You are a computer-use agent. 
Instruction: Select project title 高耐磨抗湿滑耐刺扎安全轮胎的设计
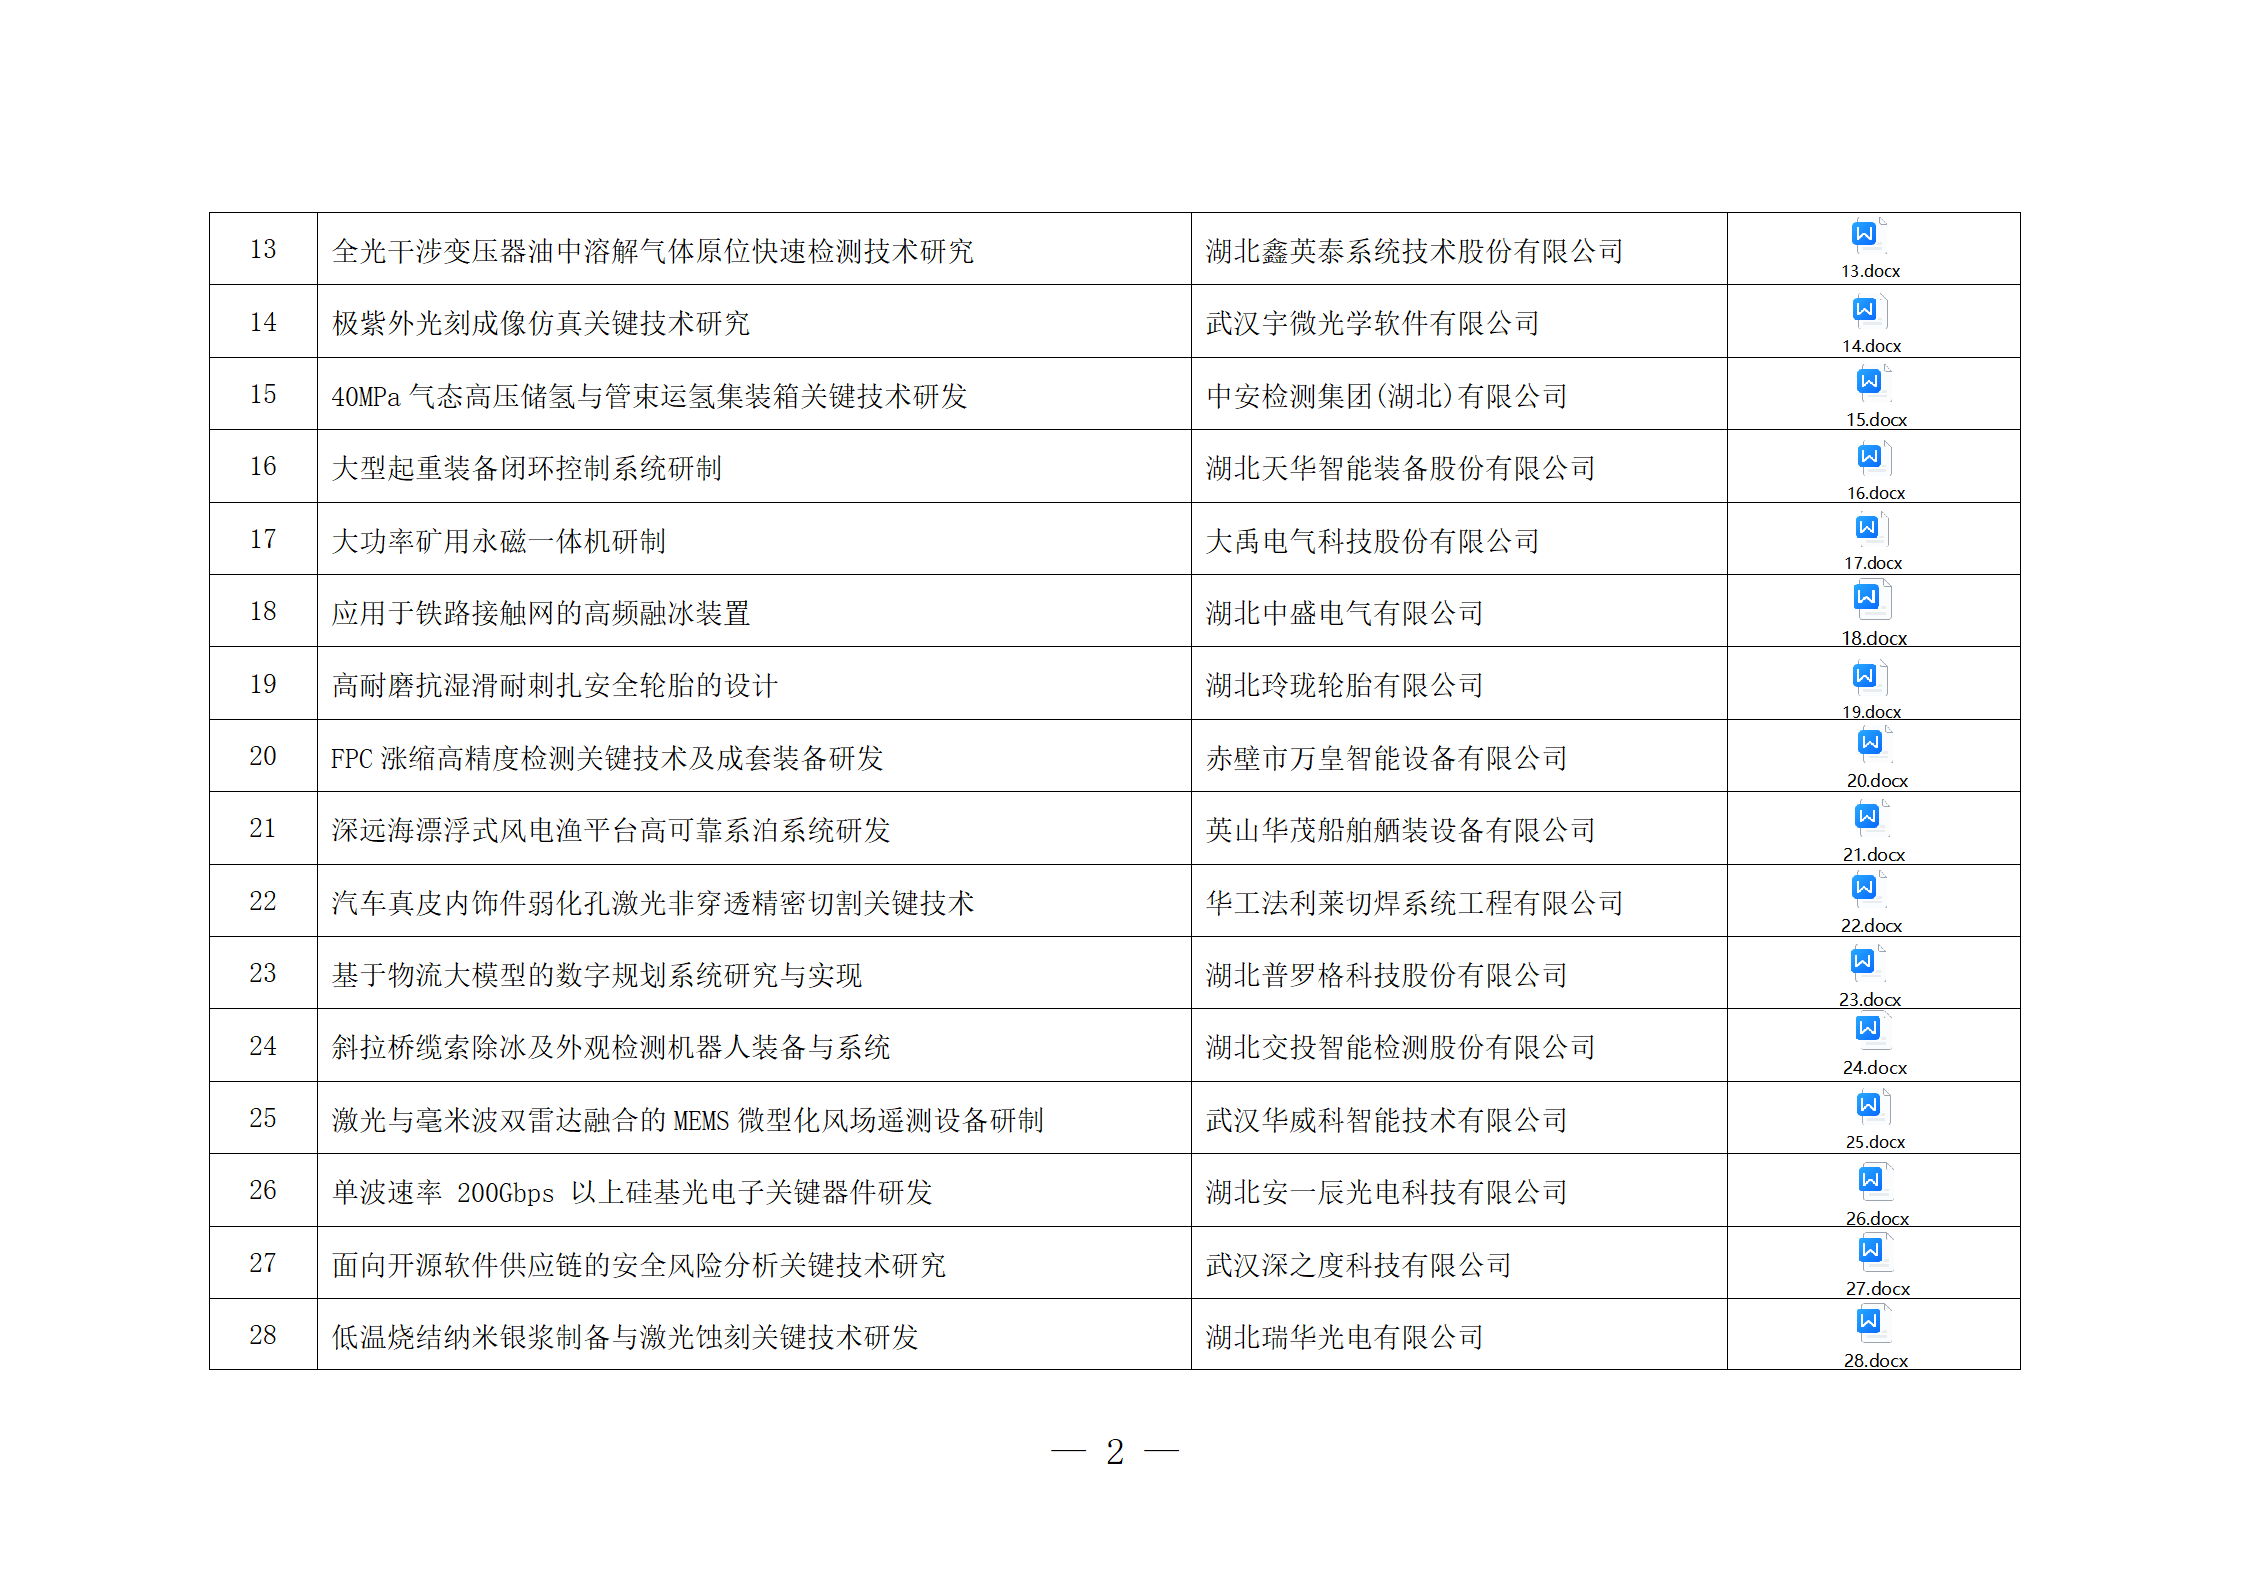pyautogui.click(x=554, y=685)
